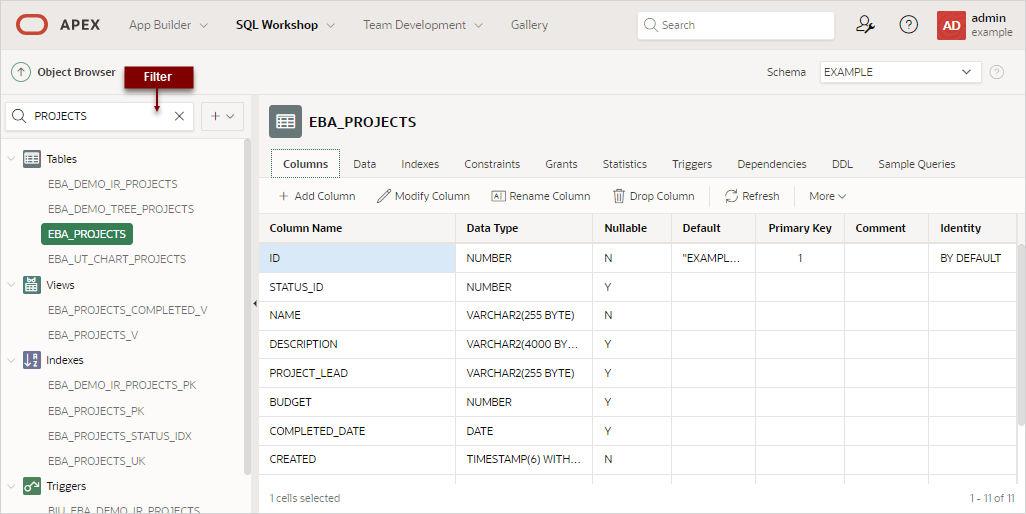Click the Modify Column pencil icon
1026x514 pixels.
tap(383, 196)
